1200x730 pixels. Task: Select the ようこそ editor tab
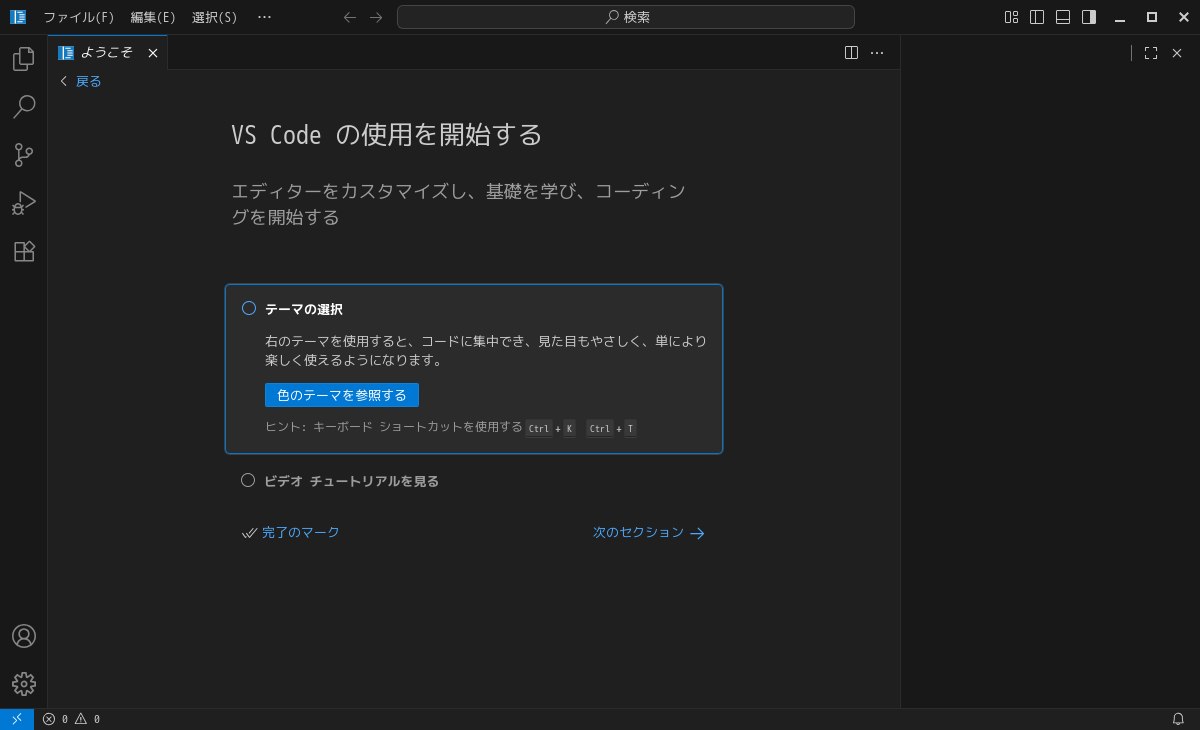pyautogui.click(x=107, y=53)
